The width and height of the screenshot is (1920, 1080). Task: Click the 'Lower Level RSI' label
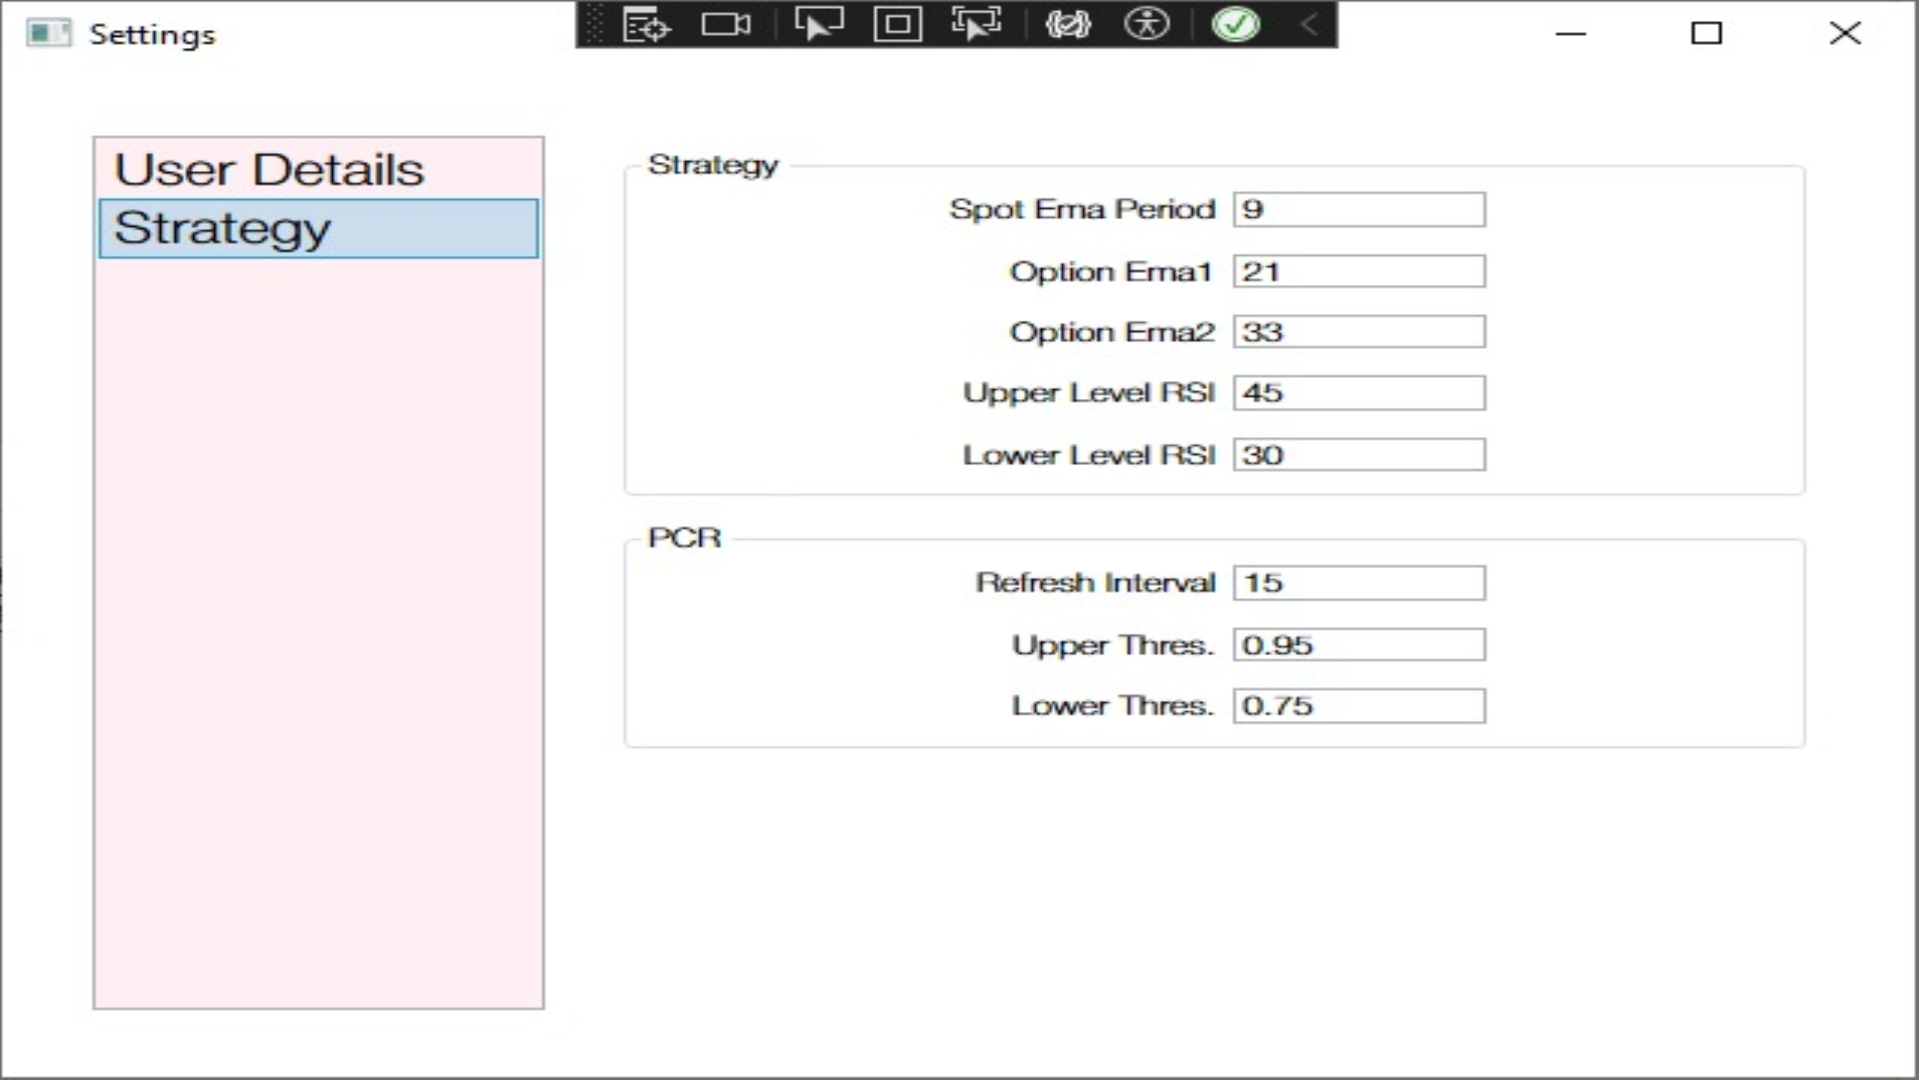tap(1089, 455)
